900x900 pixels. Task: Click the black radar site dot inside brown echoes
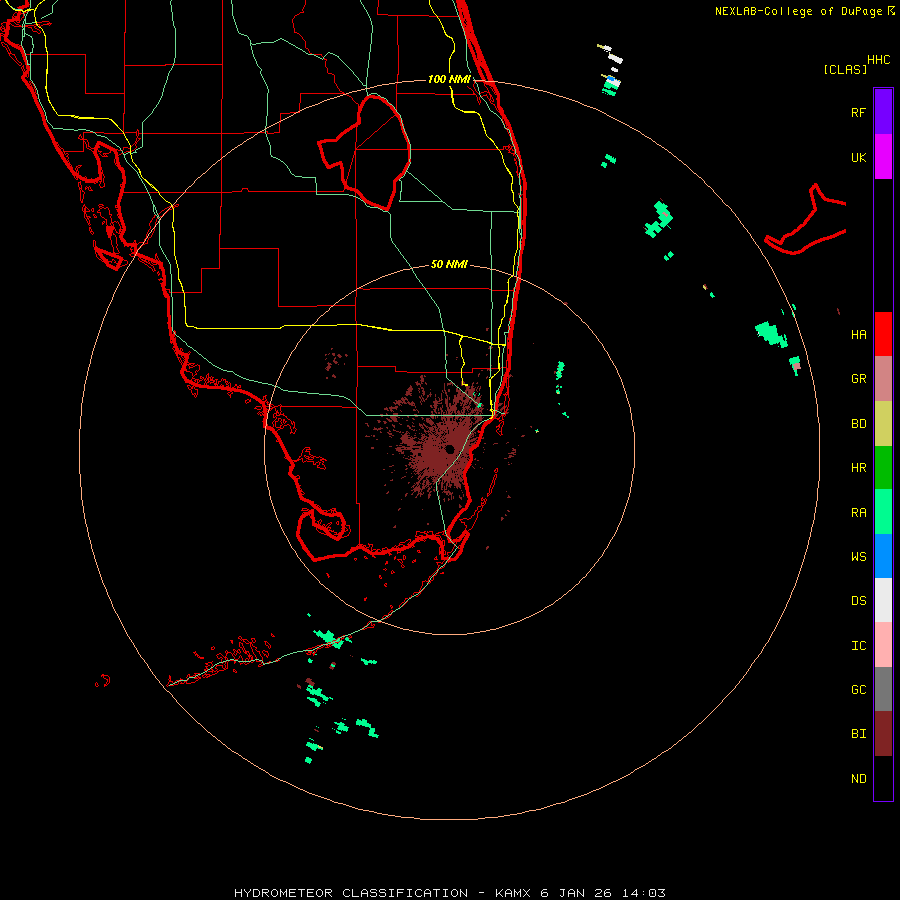(449, 449)
